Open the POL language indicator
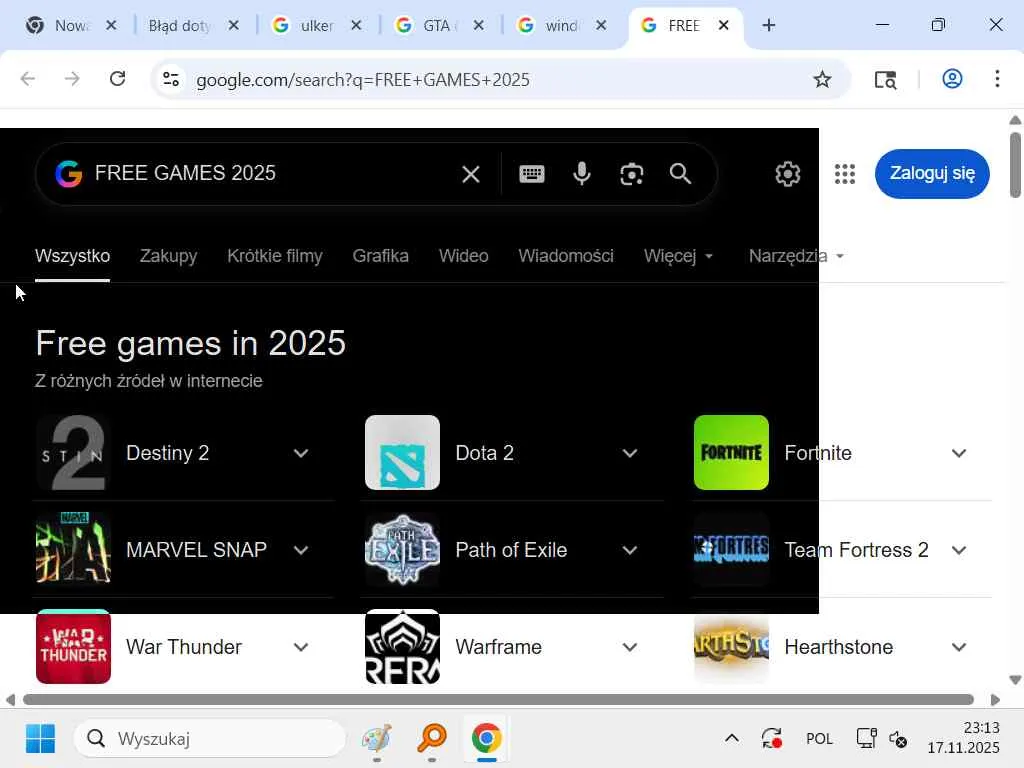The width and height of the screenshot is (1024, 768). [x=819, y=739]
